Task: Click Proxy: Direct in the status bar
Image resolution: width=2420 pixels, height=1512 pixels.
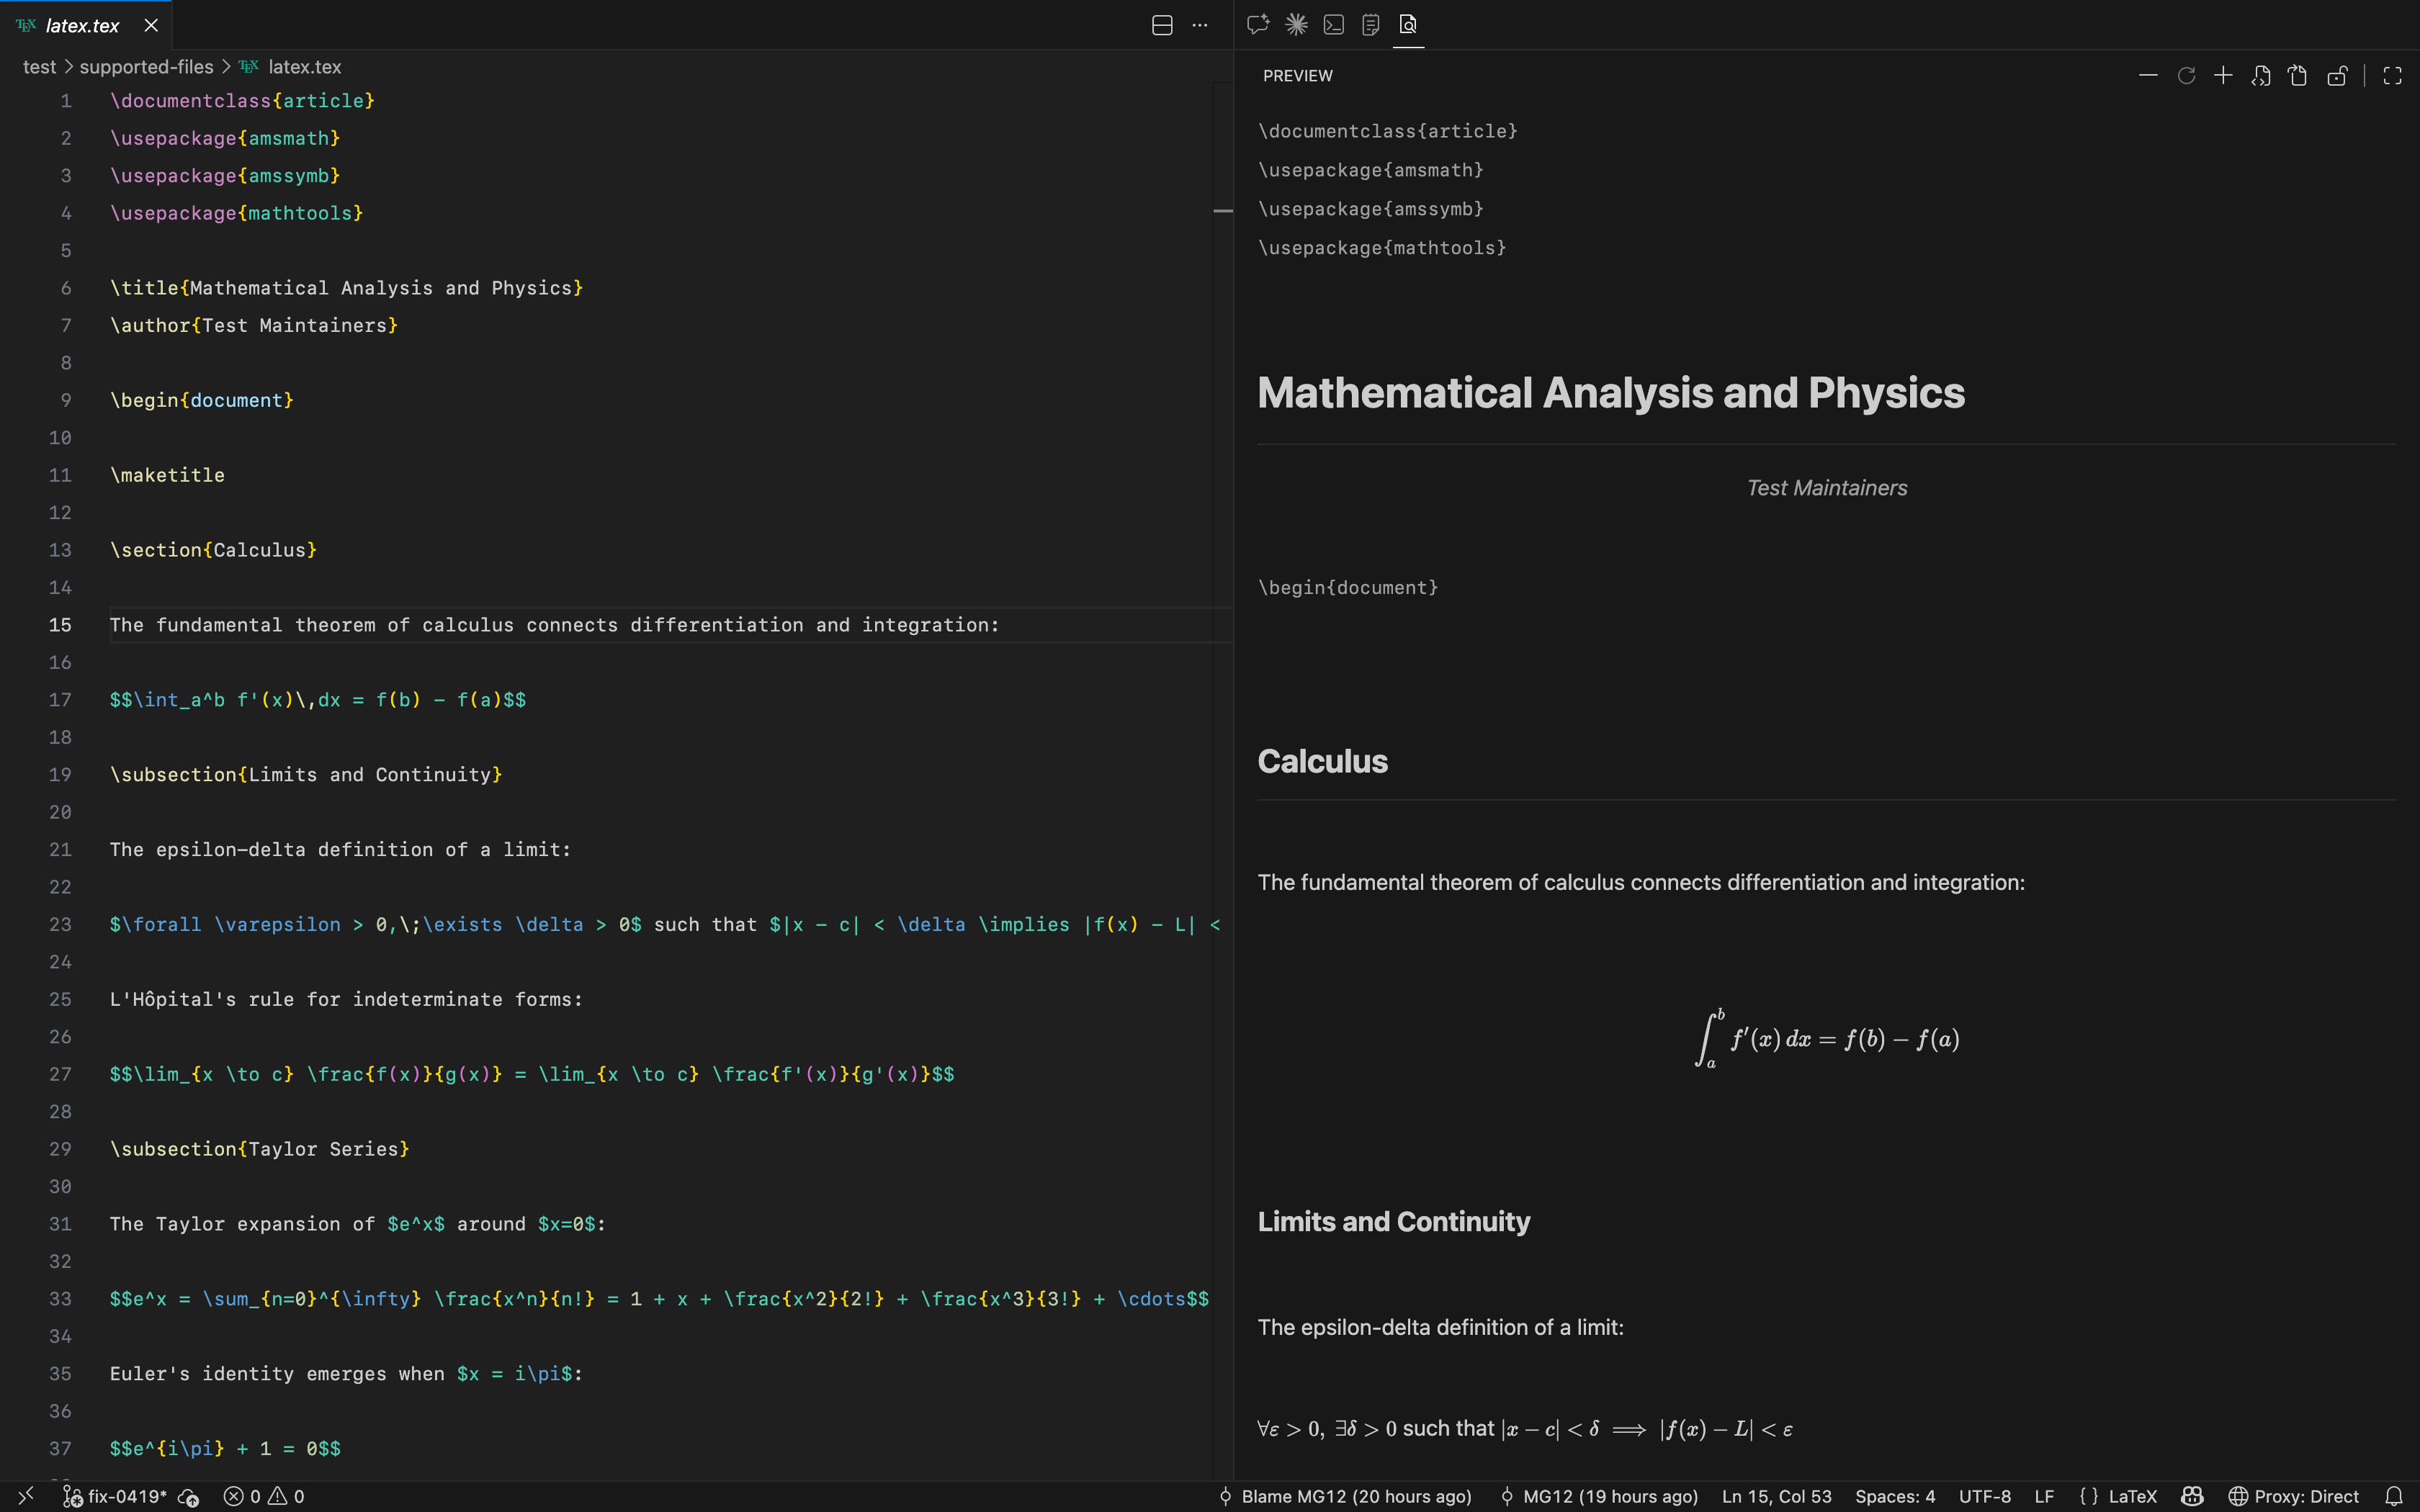Action: [x=2299, y=1496]
